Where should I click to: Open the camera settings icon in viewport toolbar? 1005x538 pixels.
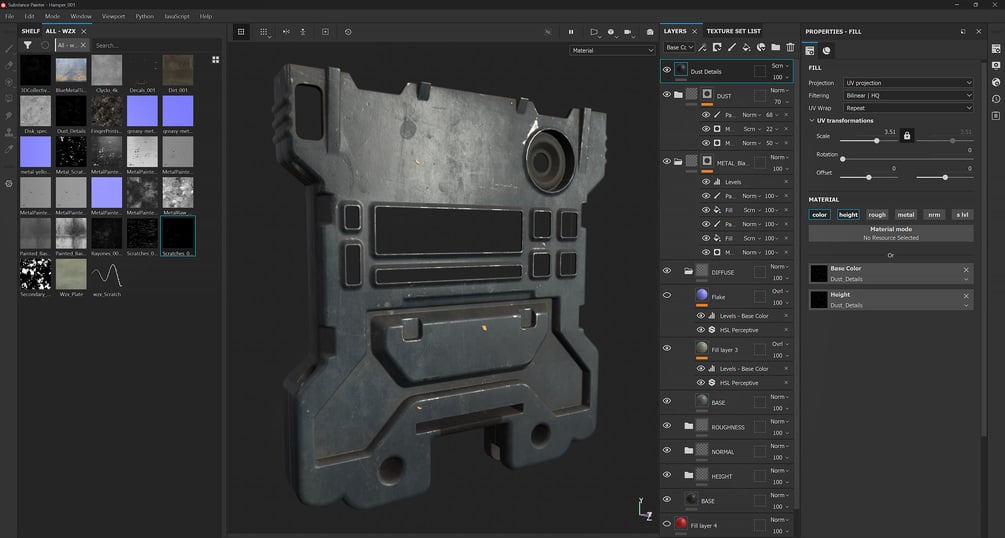point(629,31)
